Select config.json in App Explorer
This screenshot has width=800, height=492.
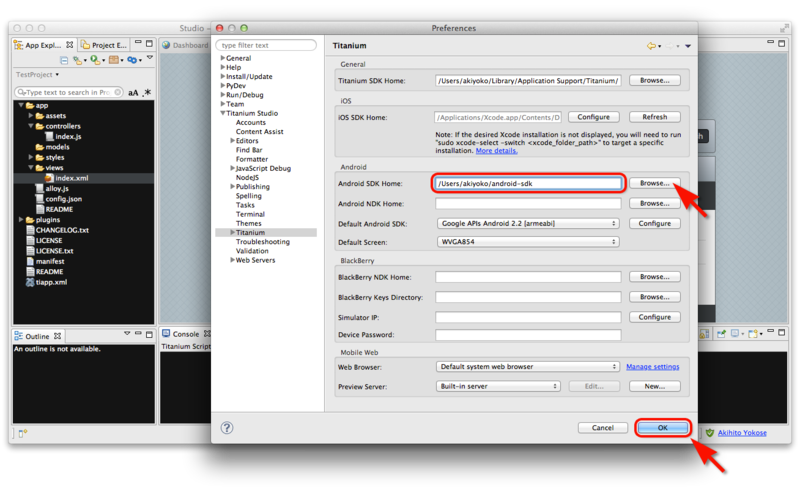tap(63, 199)
